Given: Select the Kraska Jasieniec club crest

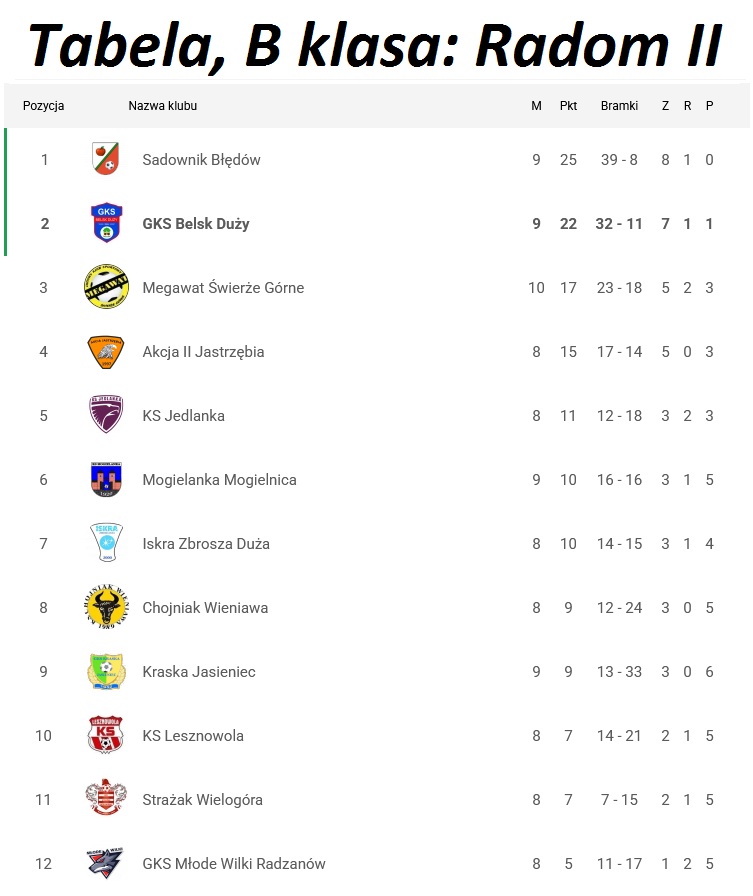Looking at the screenshot, I should (x=105, y=671).
